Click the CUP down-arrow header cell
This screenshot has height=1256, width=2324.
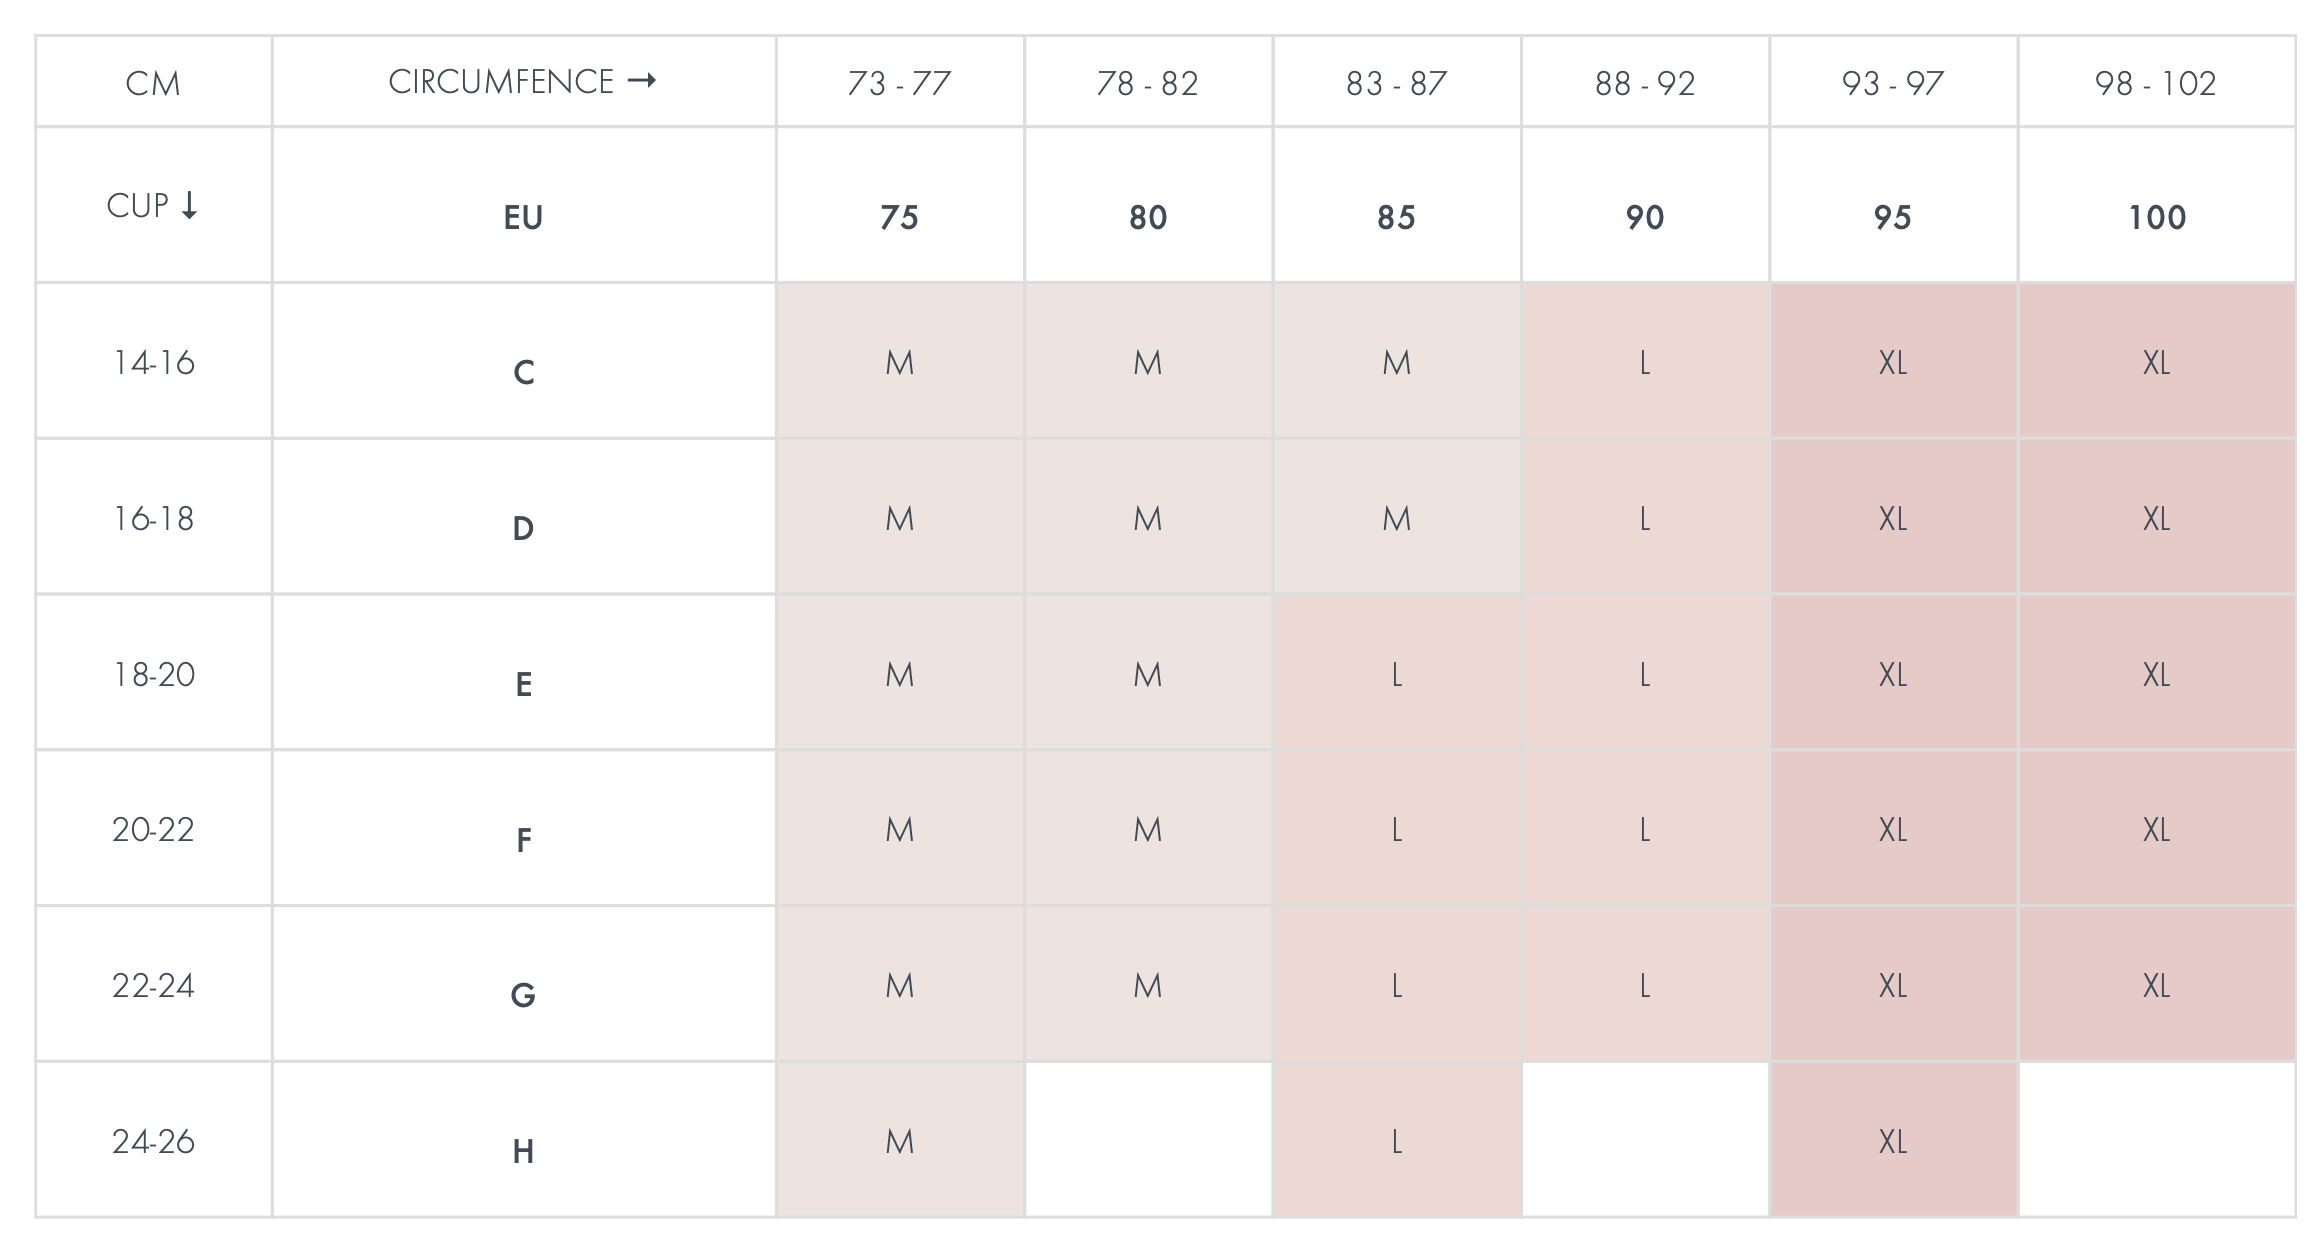[153, 205]
